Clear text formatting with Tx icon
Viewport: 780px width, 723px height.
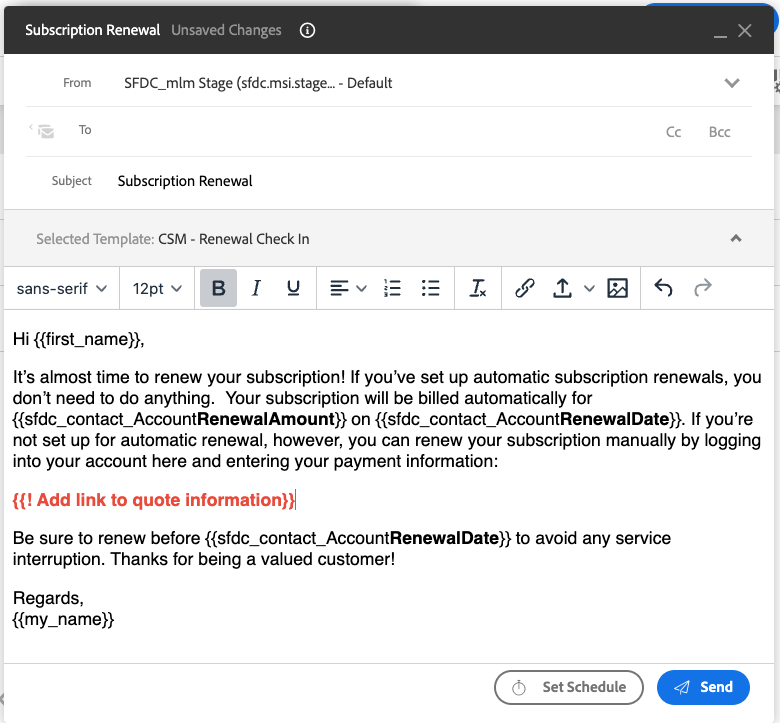[478, 288]
